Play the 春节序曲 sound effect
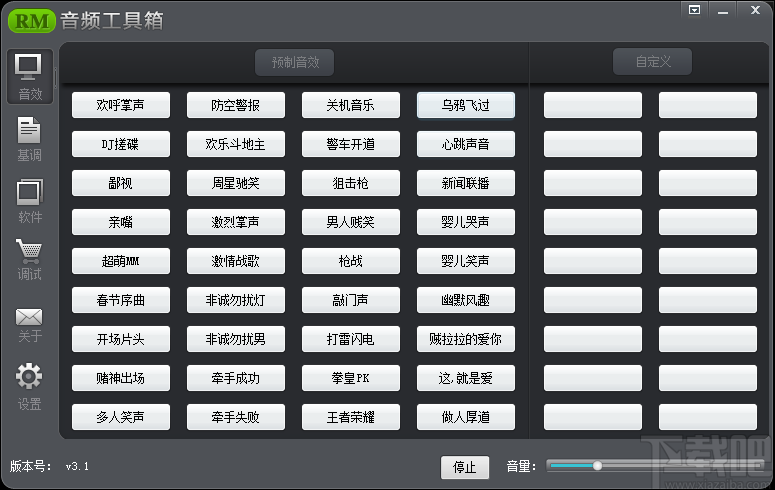 tap(121, 300)
